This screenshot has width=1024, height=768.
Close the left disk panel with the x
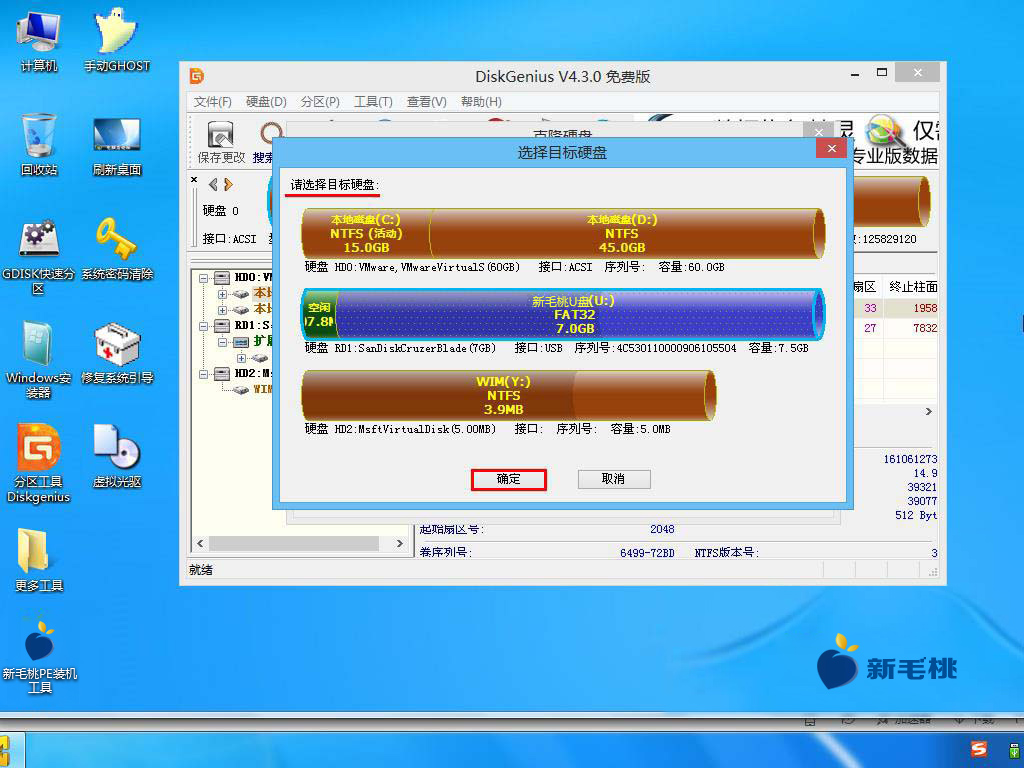(194, 180)
